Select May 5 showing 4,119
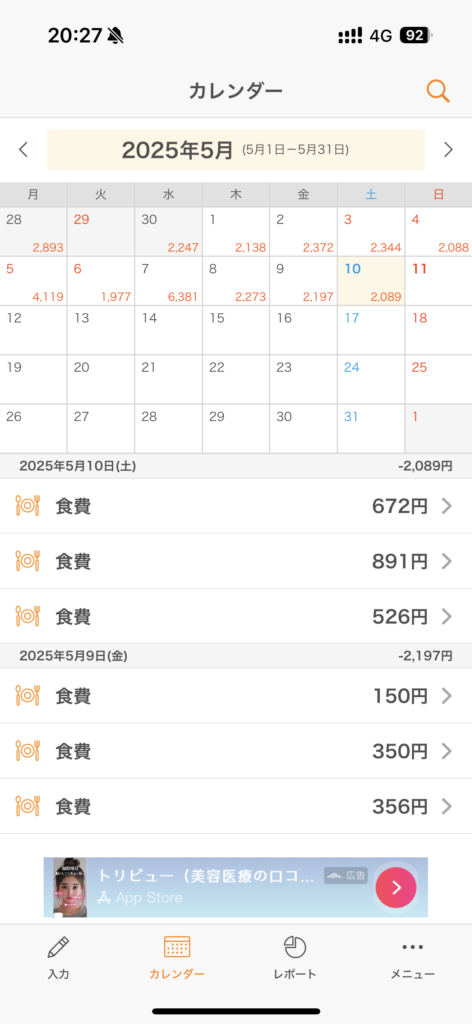 33,281
